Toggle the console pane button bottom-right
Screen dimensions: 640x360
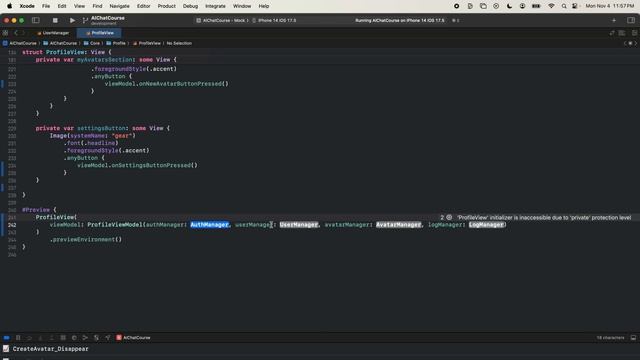pyautogui.click(x=633, y=338)
